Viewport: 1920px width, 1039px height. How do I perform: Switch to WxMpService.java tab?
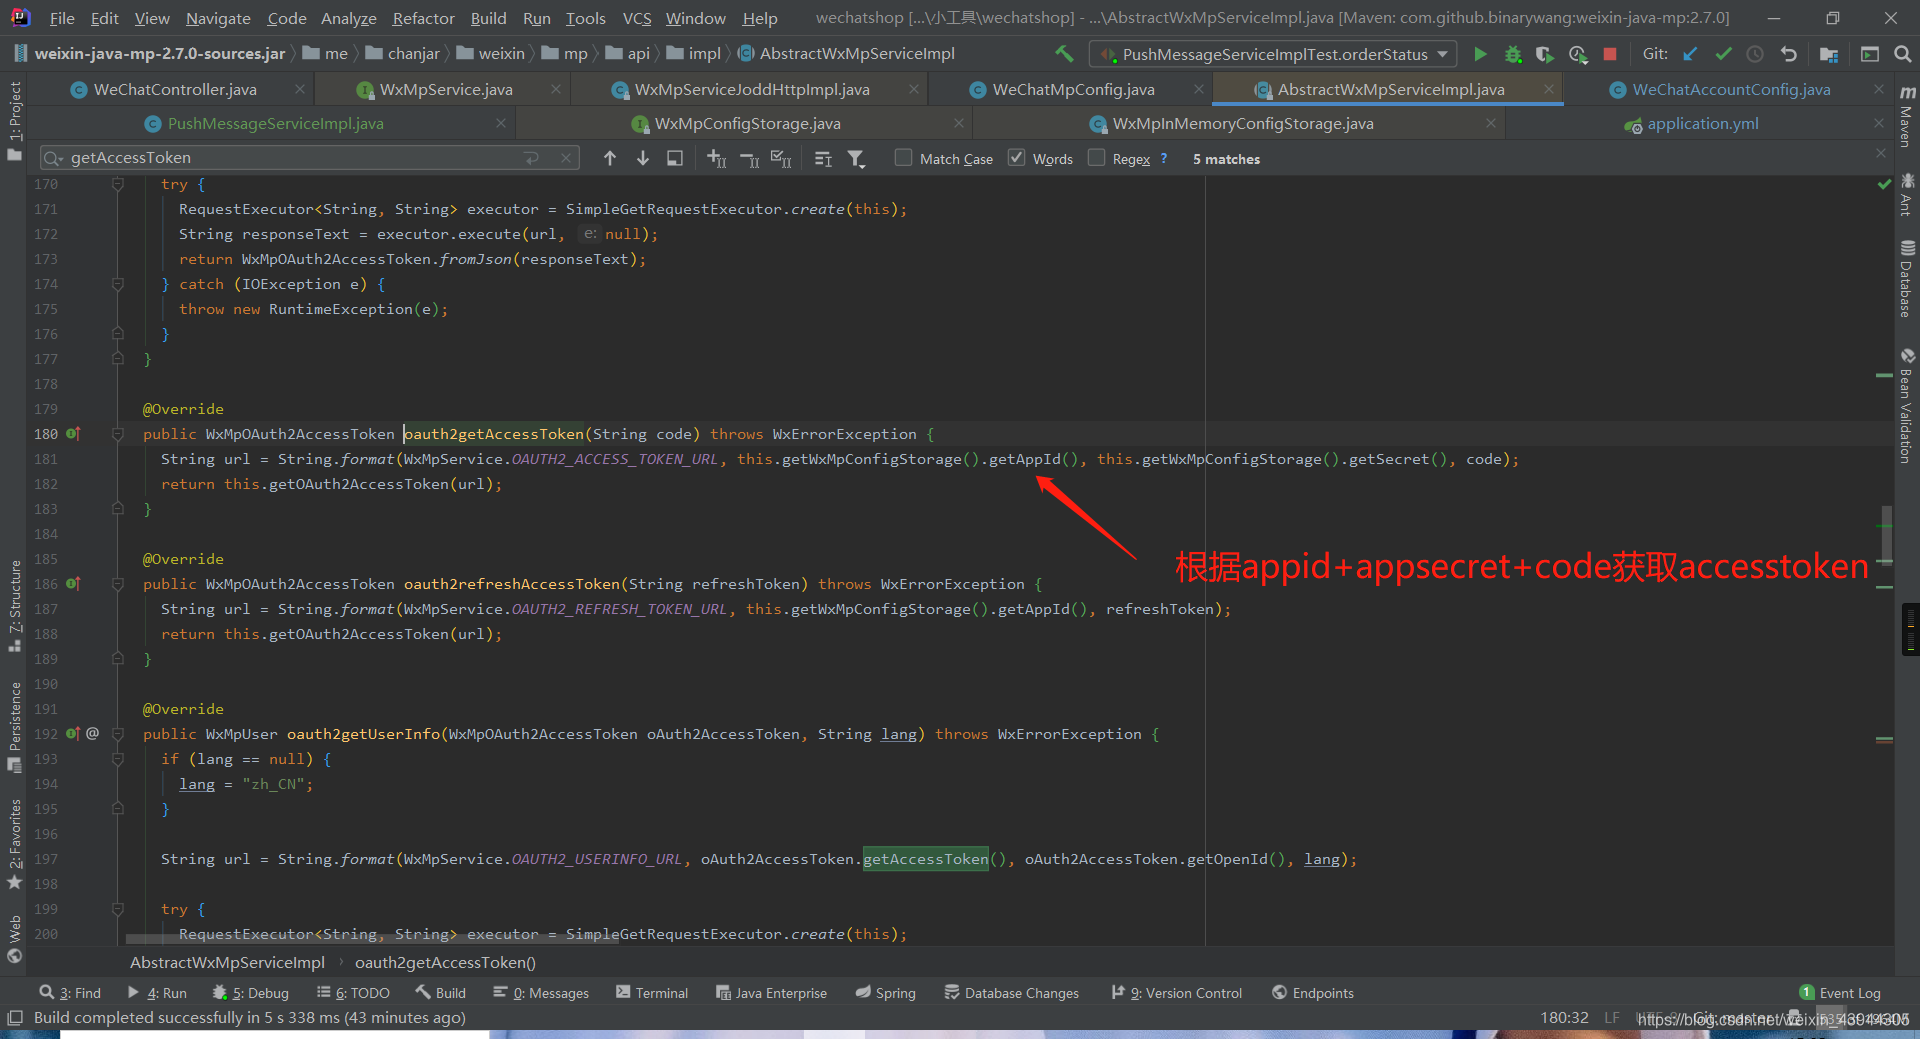click(x=446, y=90)
